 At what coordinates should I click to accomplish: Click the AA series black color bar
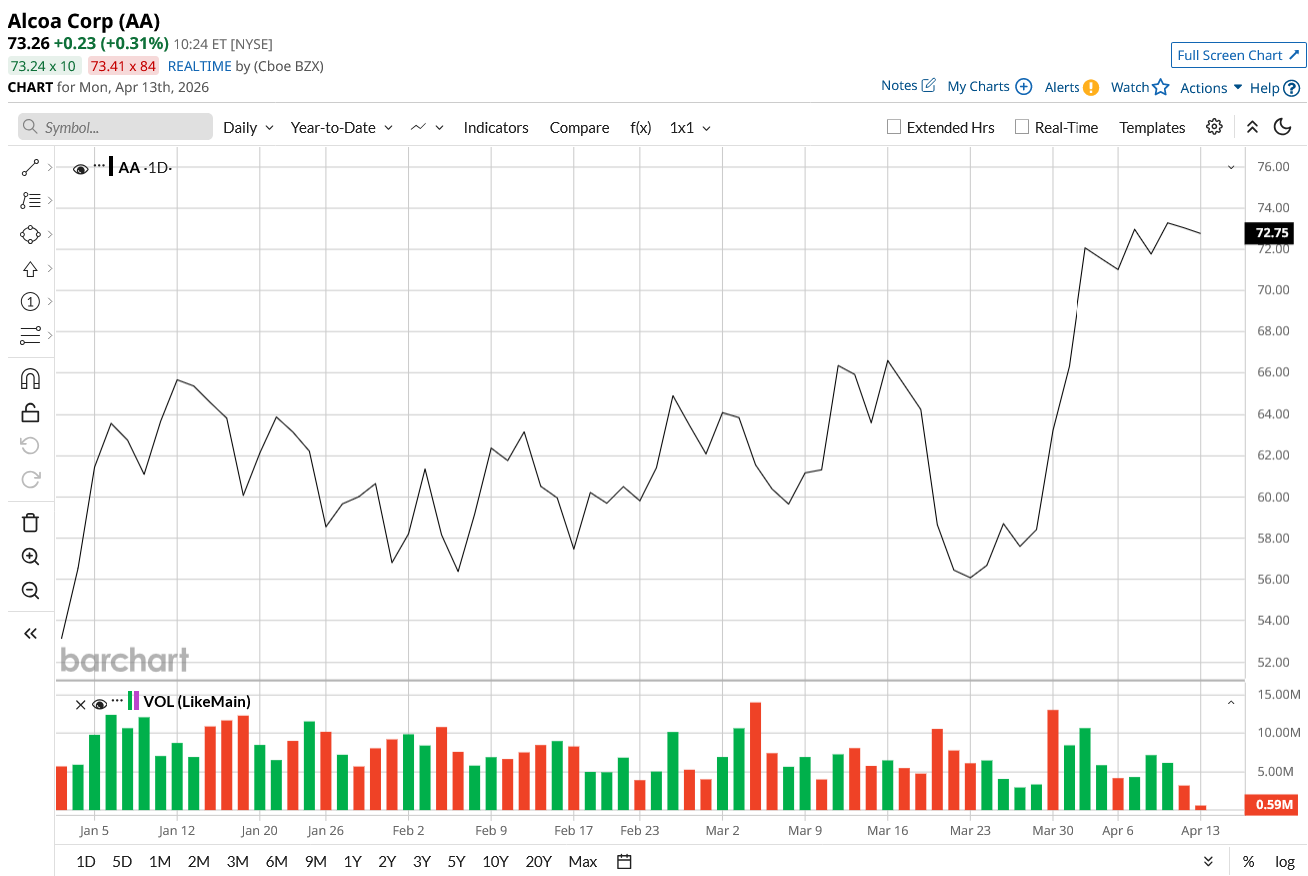[x=111, y=167]
